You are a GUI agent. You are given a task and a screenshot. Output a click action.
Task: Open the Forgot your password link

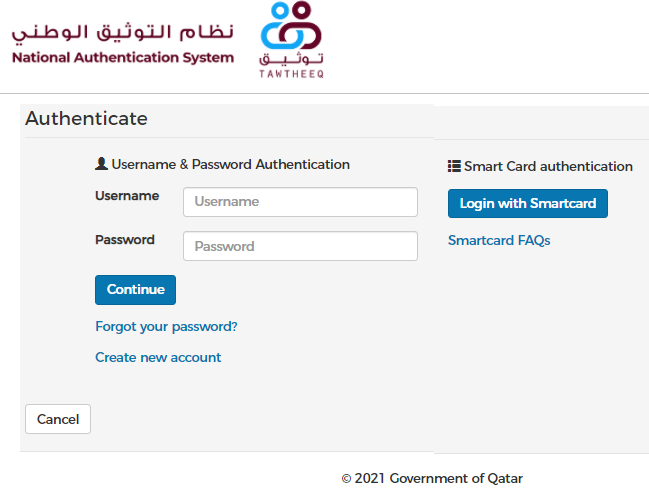[x=166, y=327]
